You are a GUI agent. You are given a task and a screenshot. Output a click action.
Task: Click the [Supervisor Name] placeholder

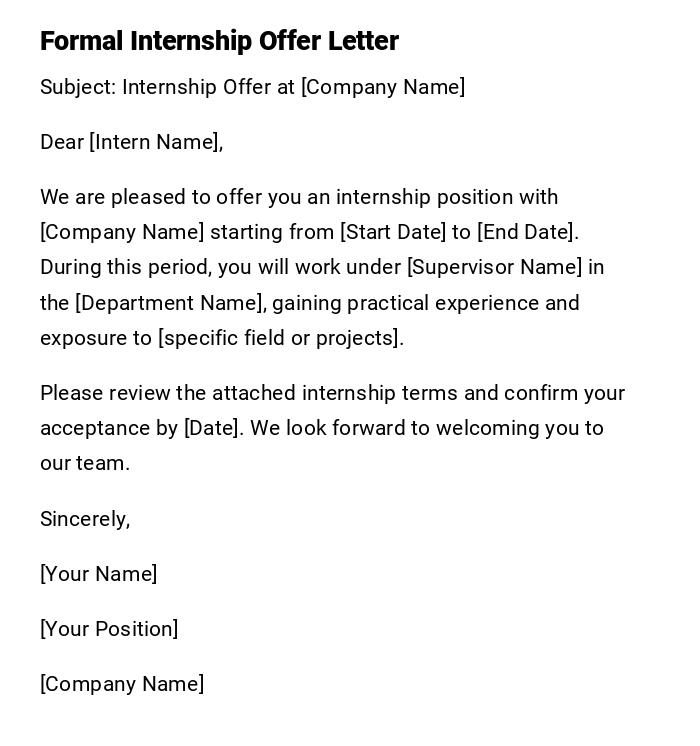494,267
